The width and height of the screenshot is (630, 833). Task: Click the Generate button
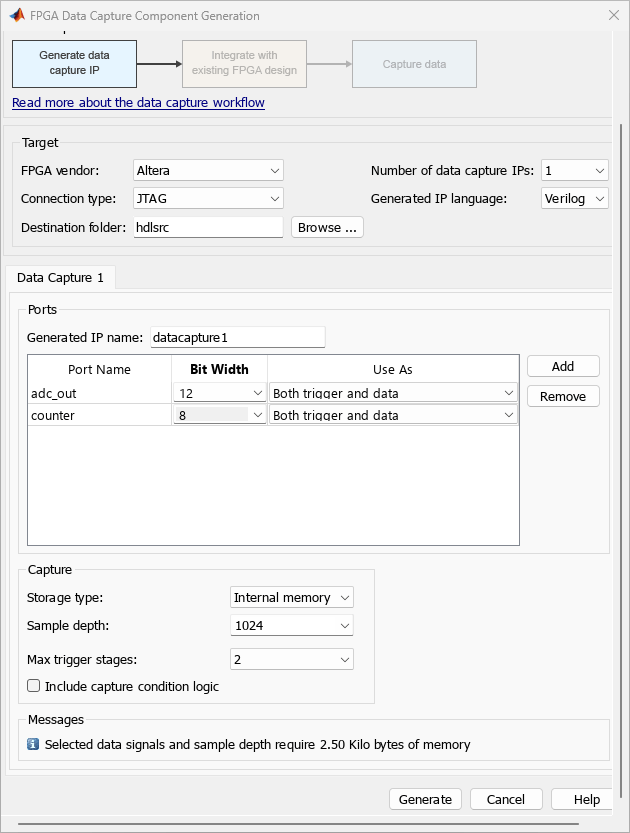[x=425, y=799]
